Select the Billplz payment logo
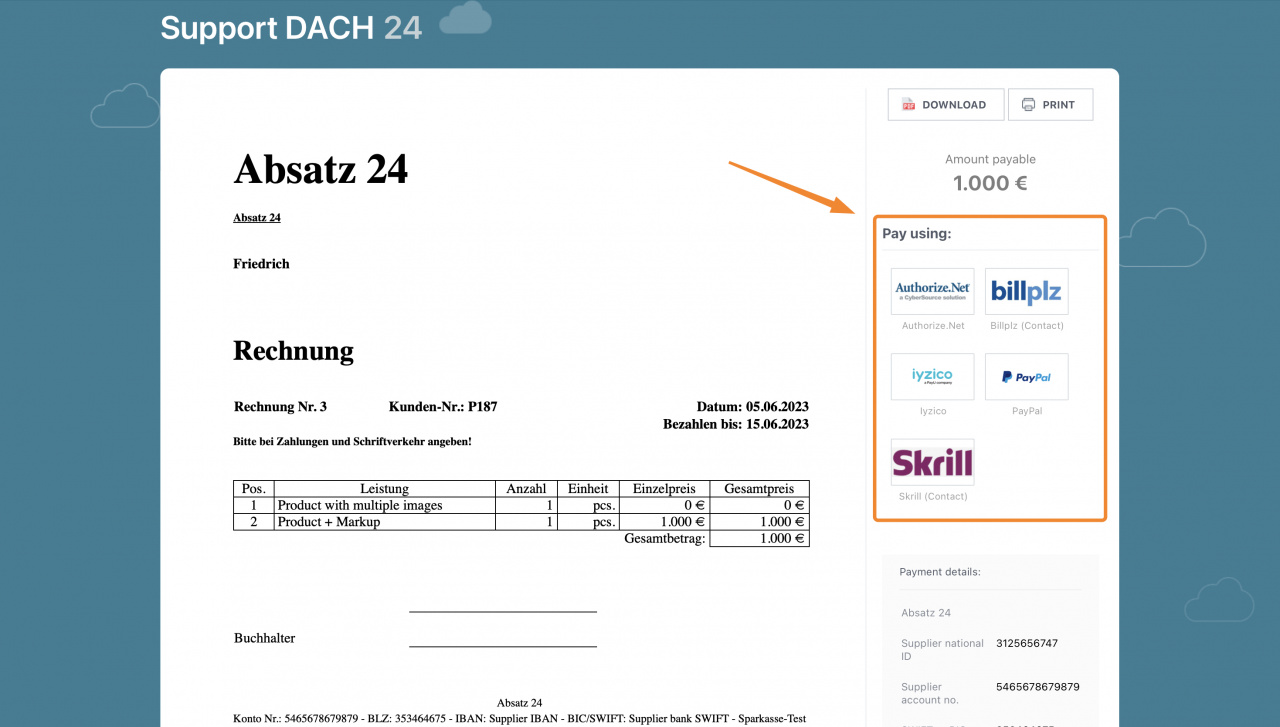The image size is (1280, 727). [1026, 291]
